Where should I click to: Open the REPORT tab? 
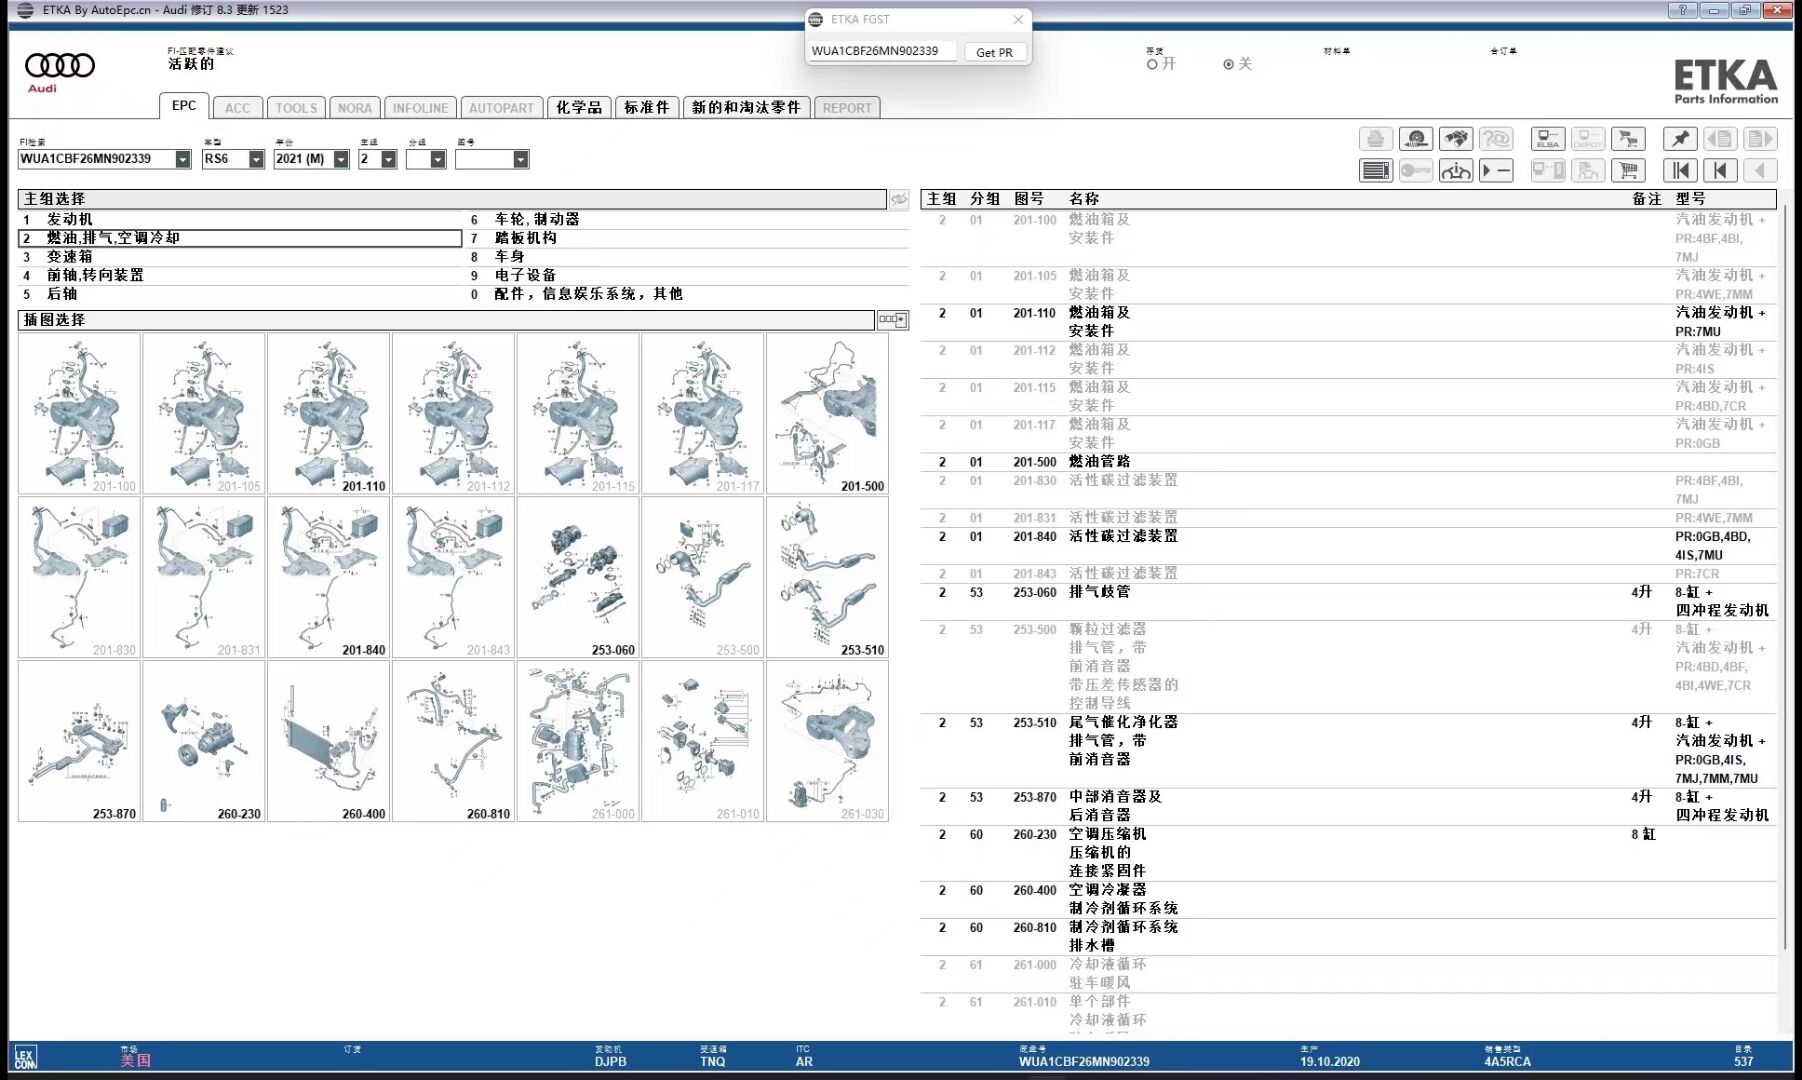pyautogui.click(x=847, y=108)
